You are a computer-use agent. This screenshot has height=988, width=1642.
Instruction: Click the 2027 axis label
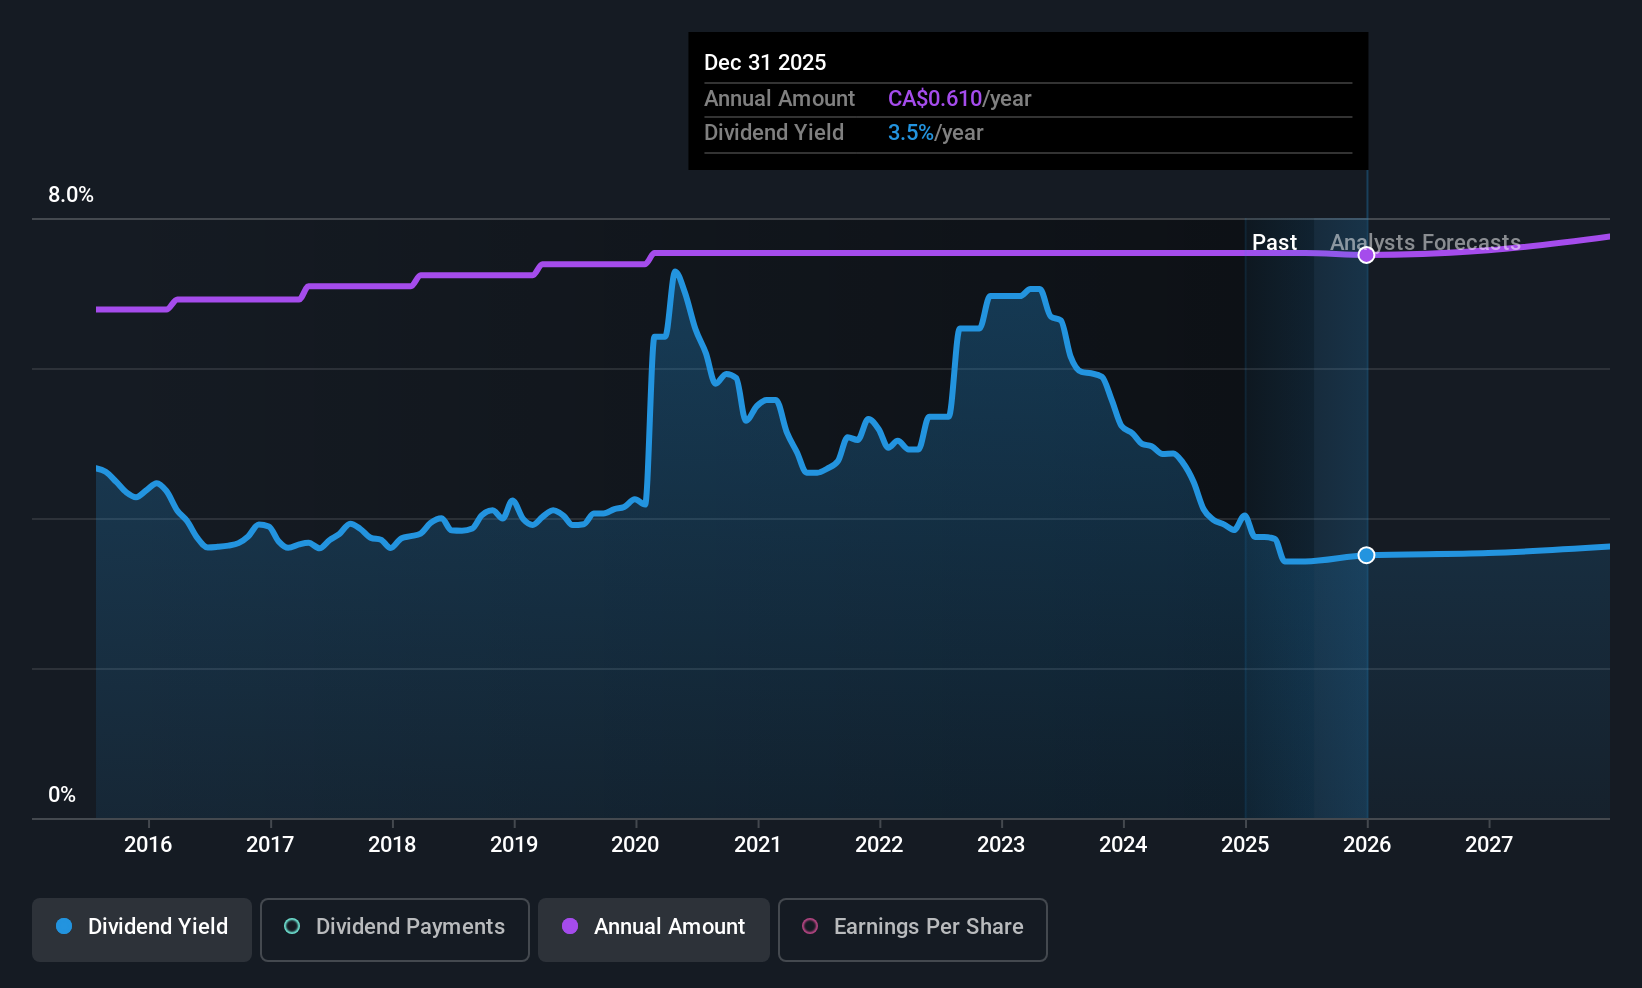tap(1489, 844)
